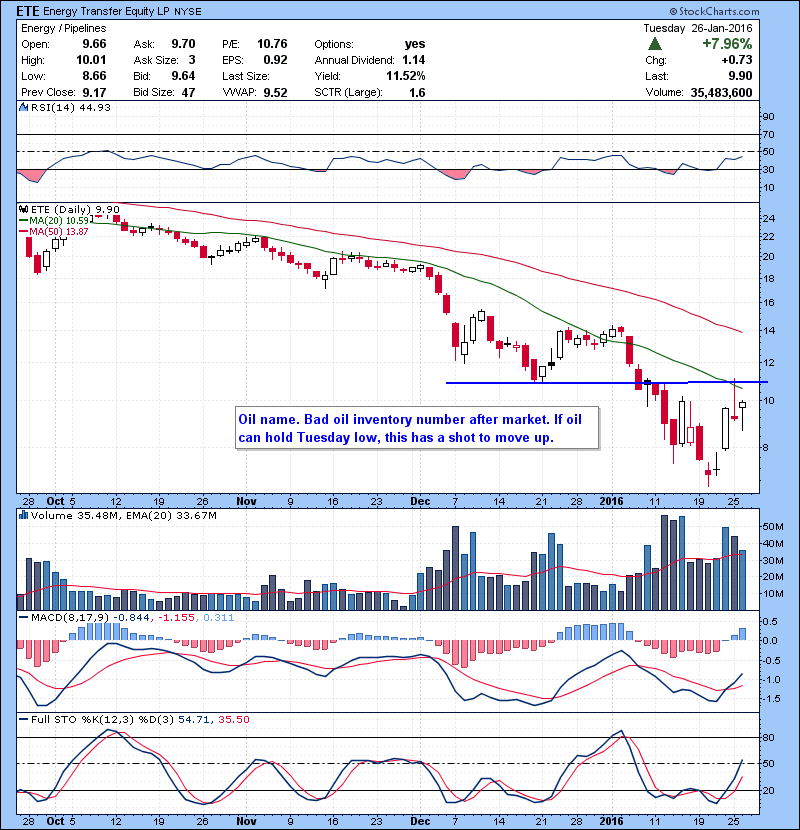Click the Last price 9.90 in header

point(740,76)
